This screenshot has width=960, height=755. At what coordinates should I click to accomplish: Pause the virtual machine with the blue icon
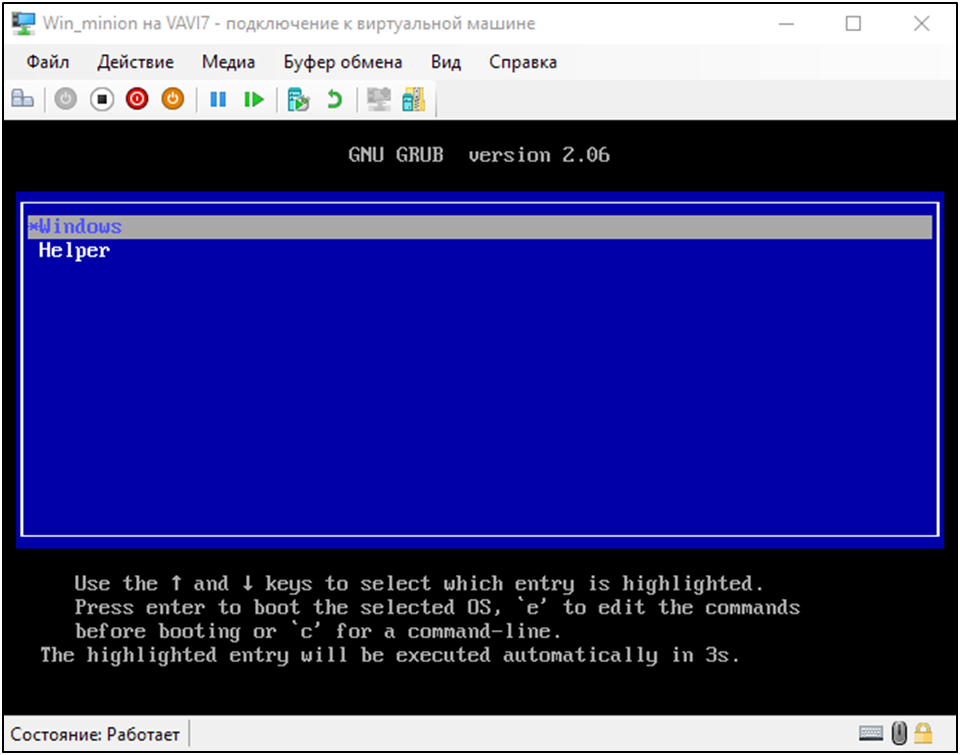click(218, 99)
